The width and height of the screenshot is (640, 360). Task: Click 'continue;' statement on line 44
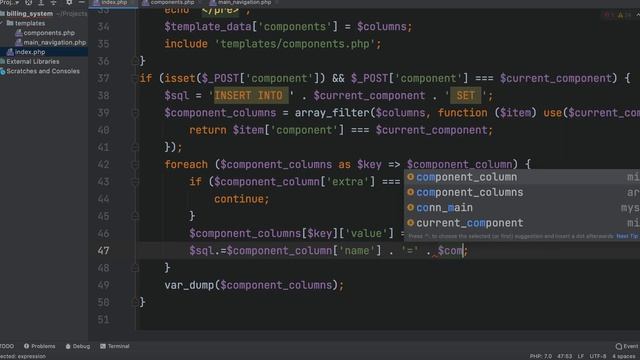[x=242, y=199]
